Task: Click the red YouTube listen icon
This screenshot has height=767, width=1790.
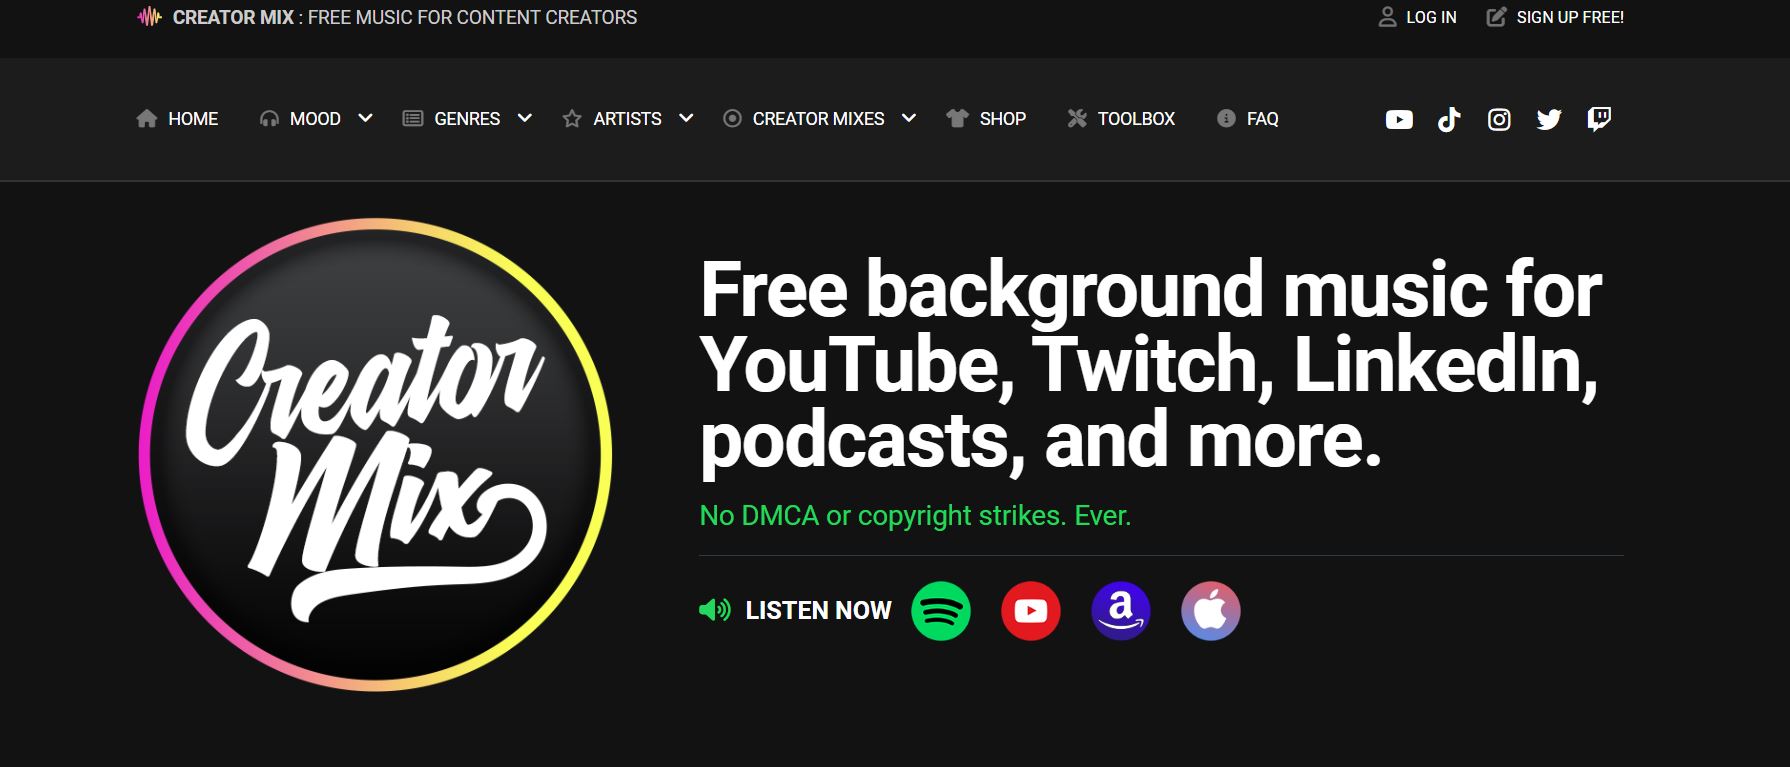Action: 1031,611
